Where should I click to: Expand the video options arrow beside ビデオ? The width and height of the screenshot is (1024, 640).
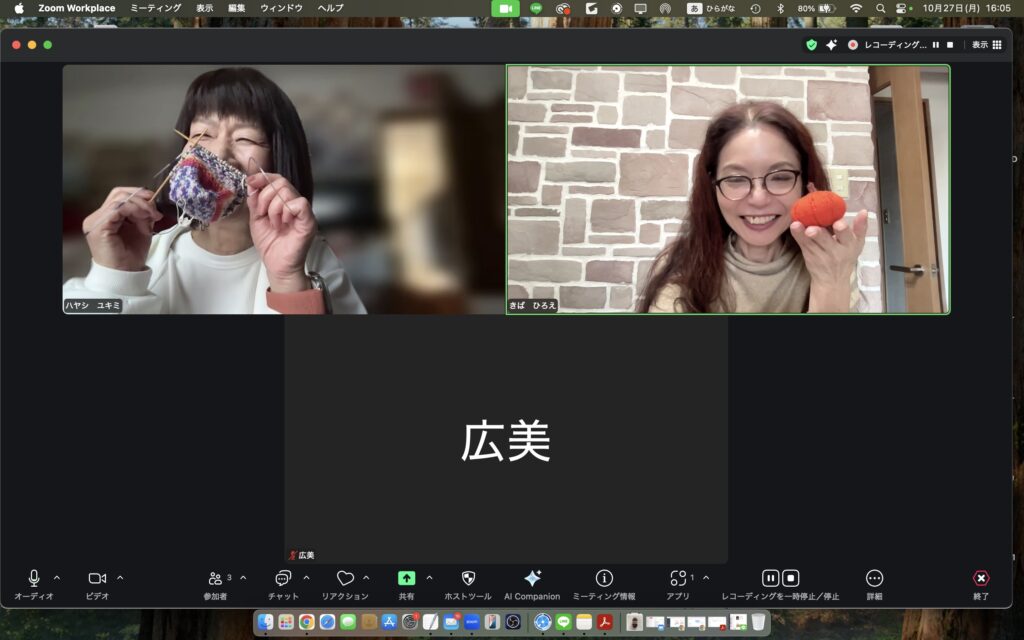click(x=120, y=578)
